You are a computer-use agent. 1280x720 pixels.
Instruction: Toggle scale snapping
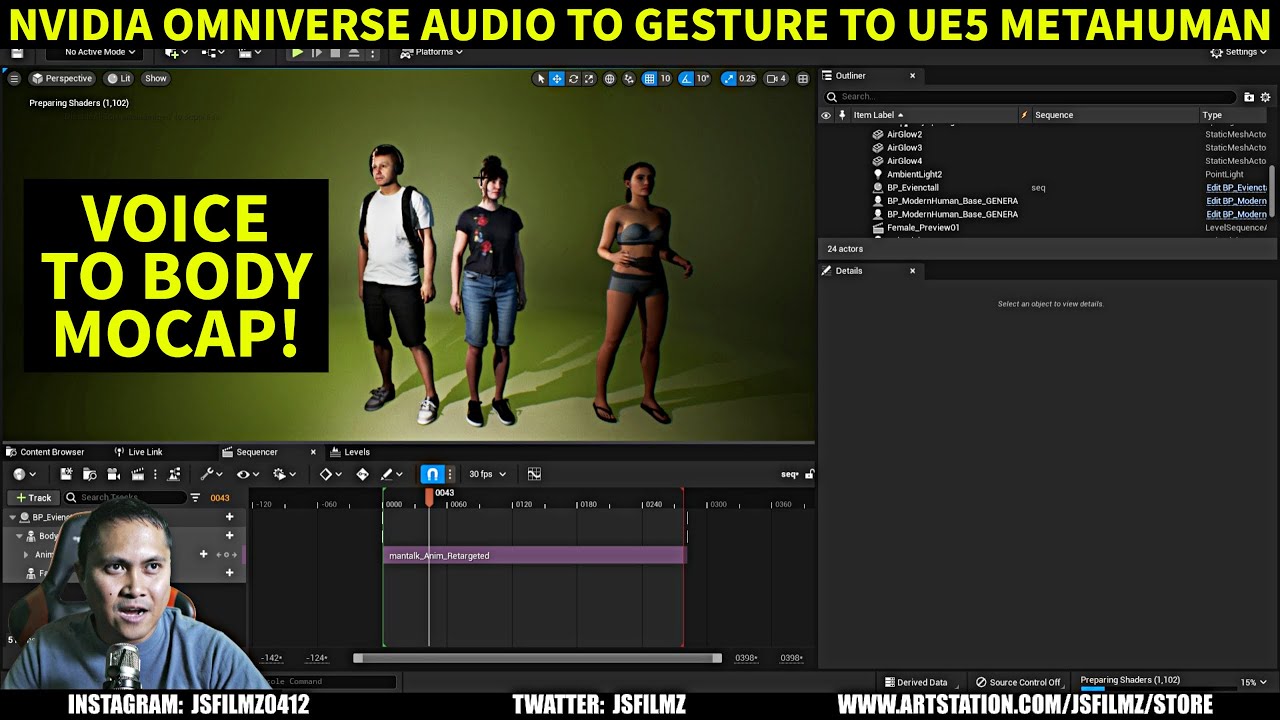(728, 79)
